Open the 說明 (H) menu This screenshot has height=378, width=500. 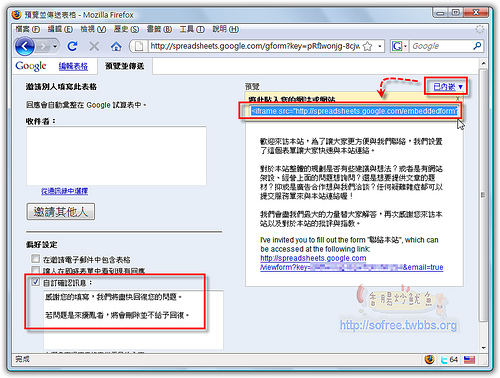pos(226,29)
